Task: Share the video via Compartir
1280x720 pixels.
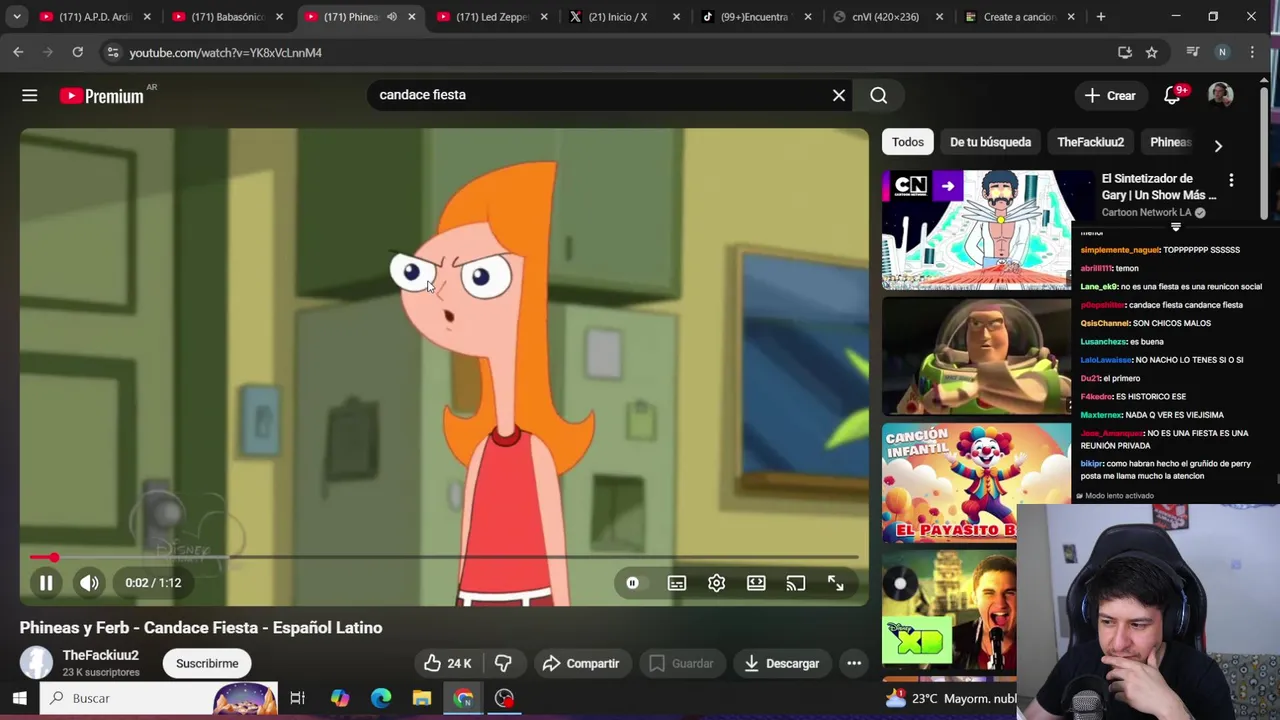Action: tap(581, 663)
